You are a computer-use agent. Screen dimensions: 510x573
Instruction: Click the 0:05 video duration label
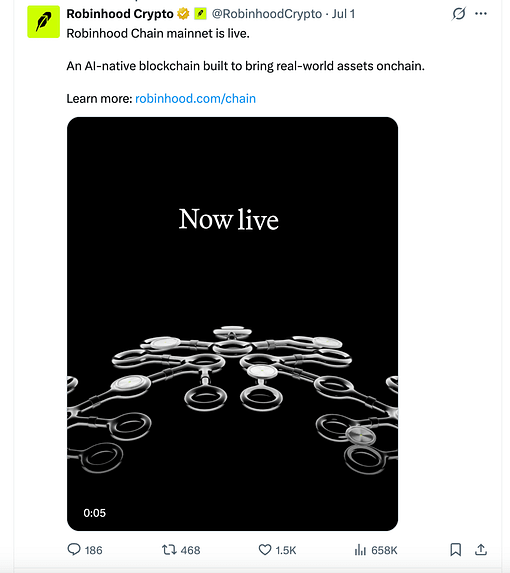[95, 513]
